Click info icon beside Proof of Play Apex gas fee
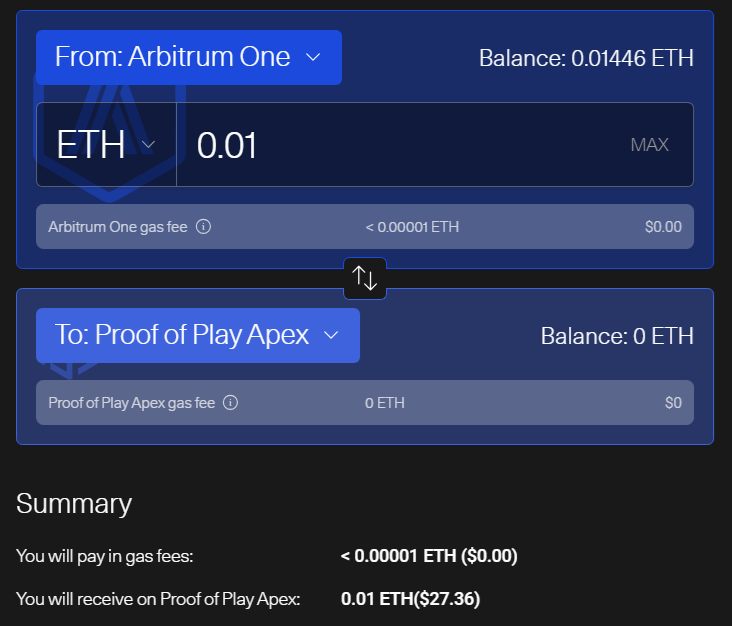 (230, 402)
